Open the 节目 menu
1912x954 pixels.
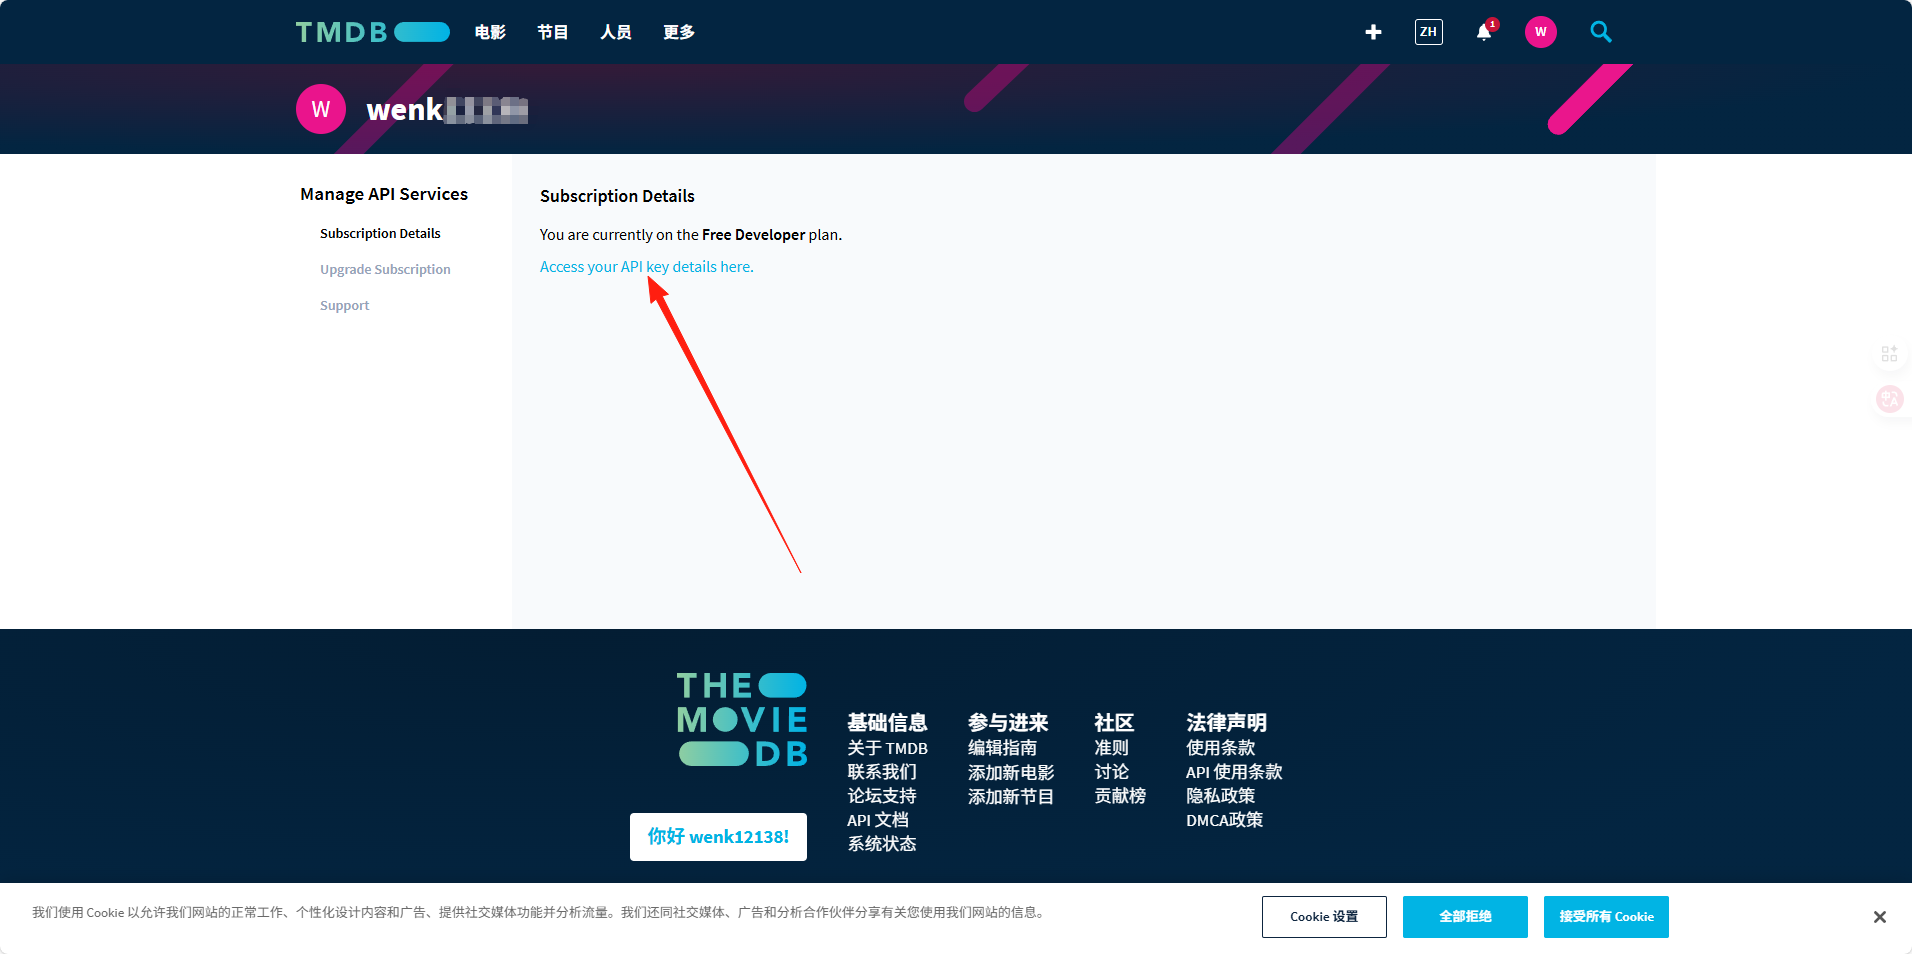click(x=553, y=32)
